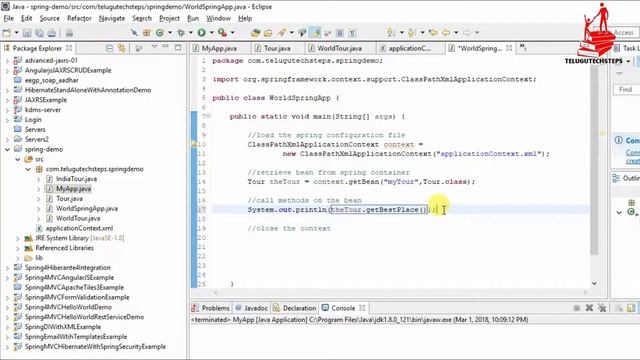Select WorldSpringApp.java in Package Explorer

click(x=87, y=209)
